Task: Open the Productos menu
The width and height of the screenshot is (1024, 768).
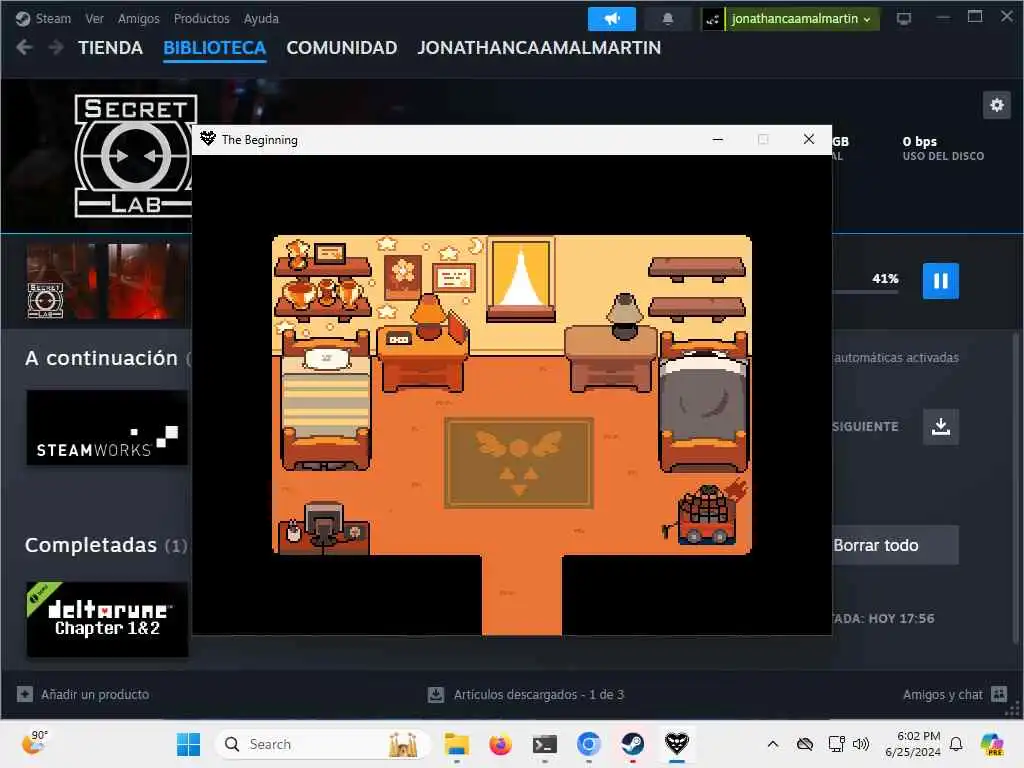Action: tap(201, 18)
